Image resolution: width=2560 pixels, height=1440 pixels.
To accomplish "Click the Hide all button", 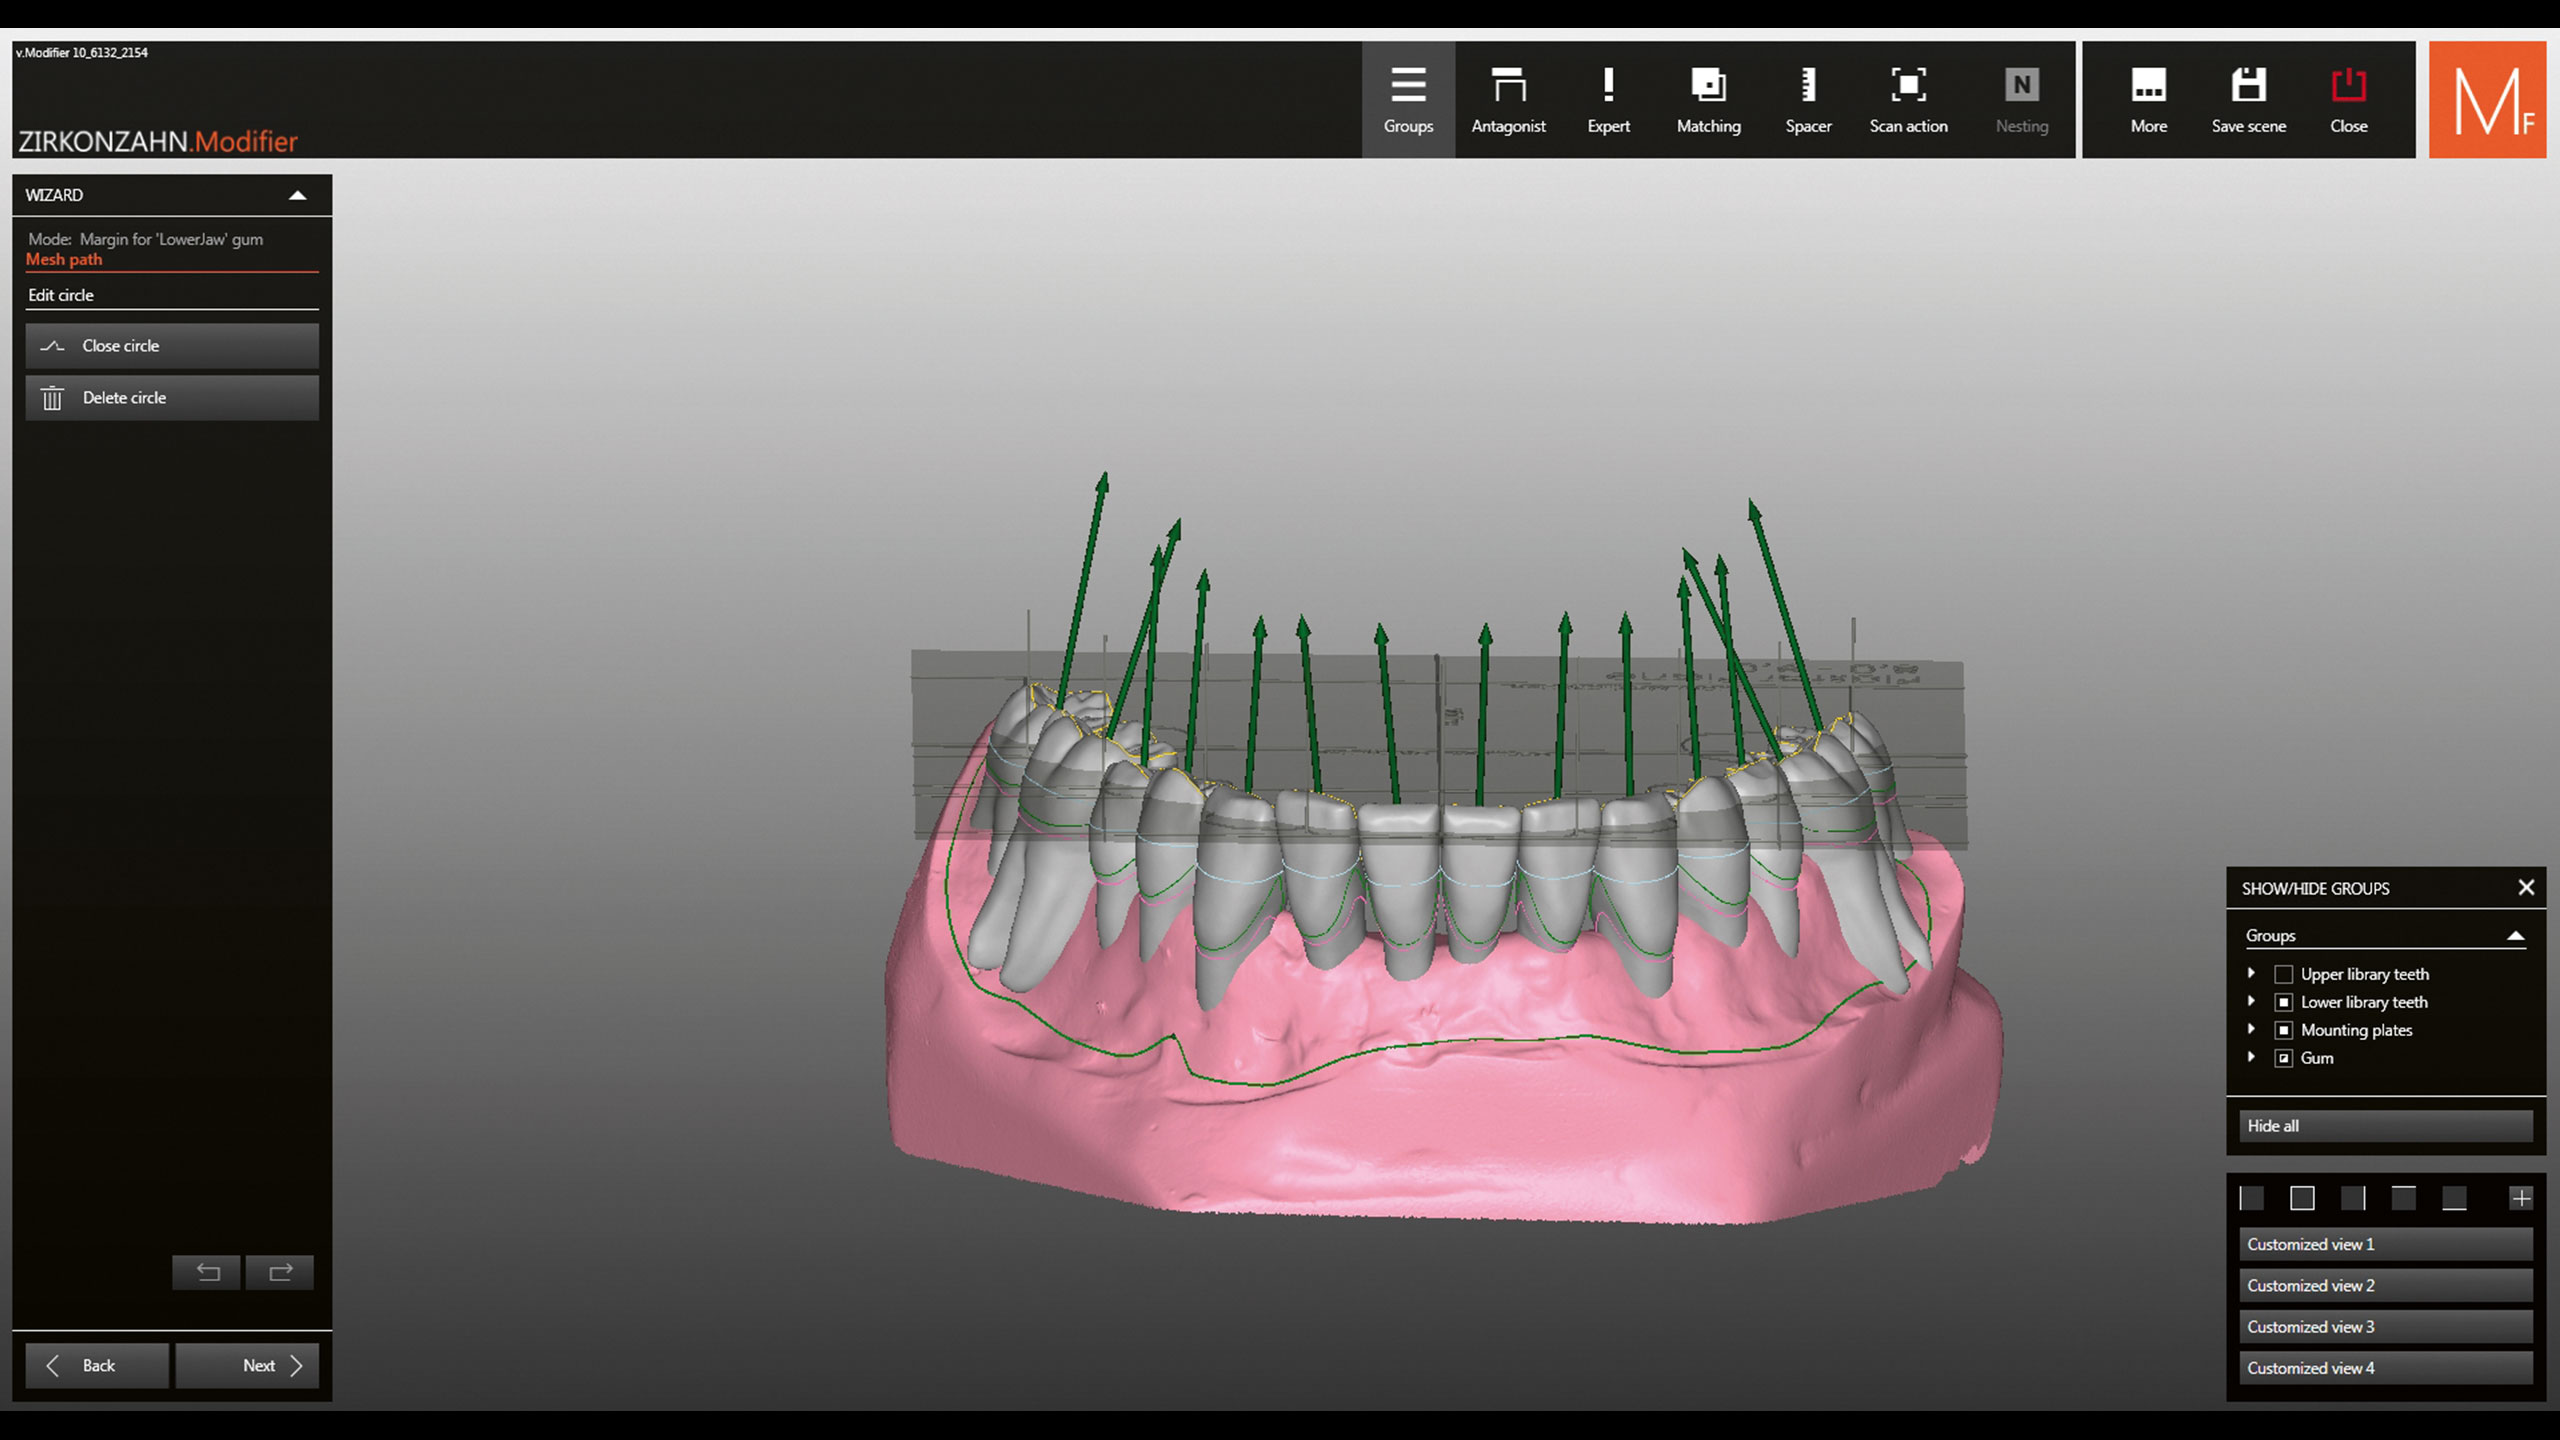I will 2385,1126.
